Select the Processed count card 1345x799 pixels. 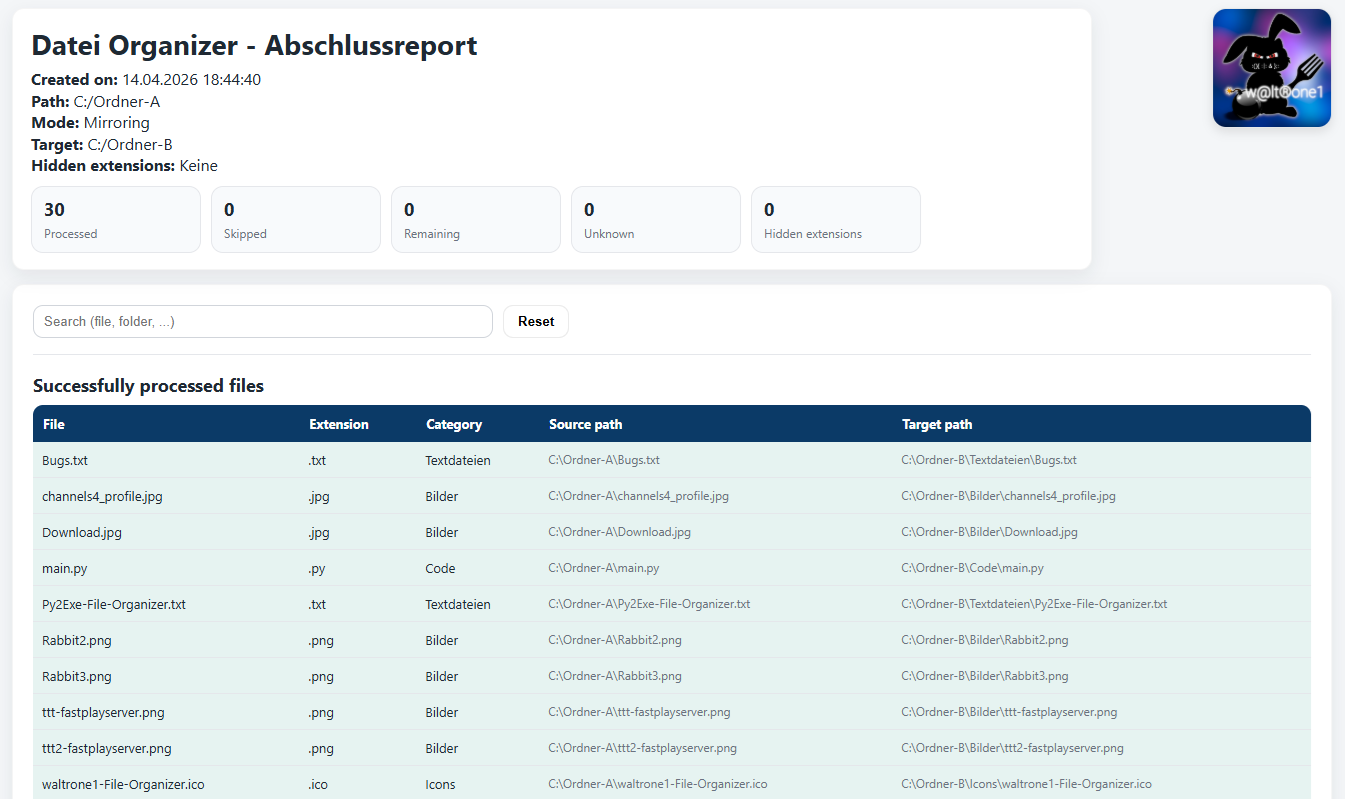(x=116, y=219)
